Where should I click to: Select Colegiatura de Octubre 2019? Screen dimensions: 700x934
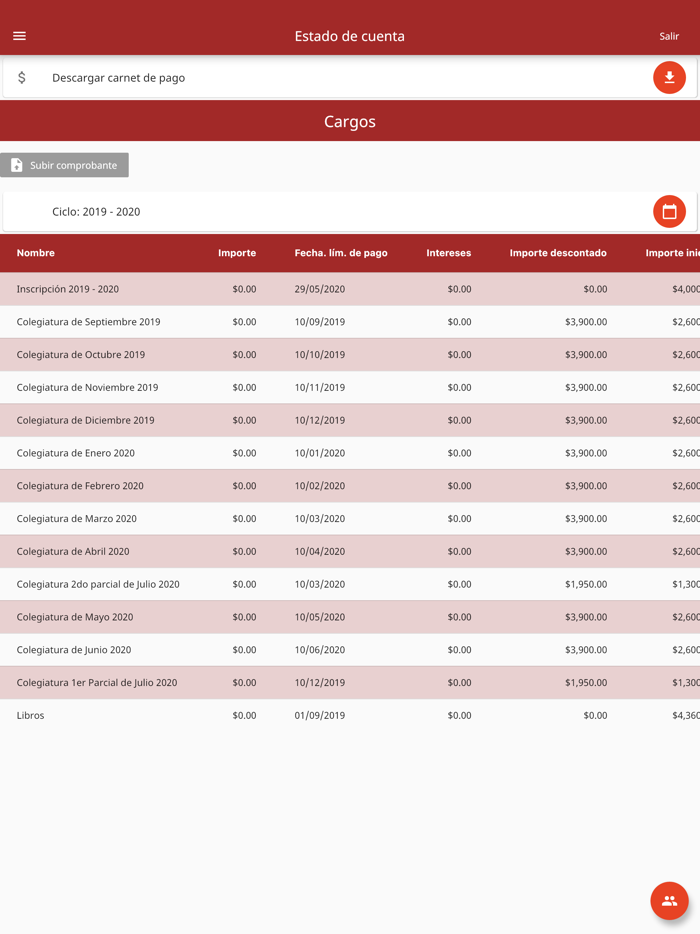pyautogui.click(x=350, y=354)
